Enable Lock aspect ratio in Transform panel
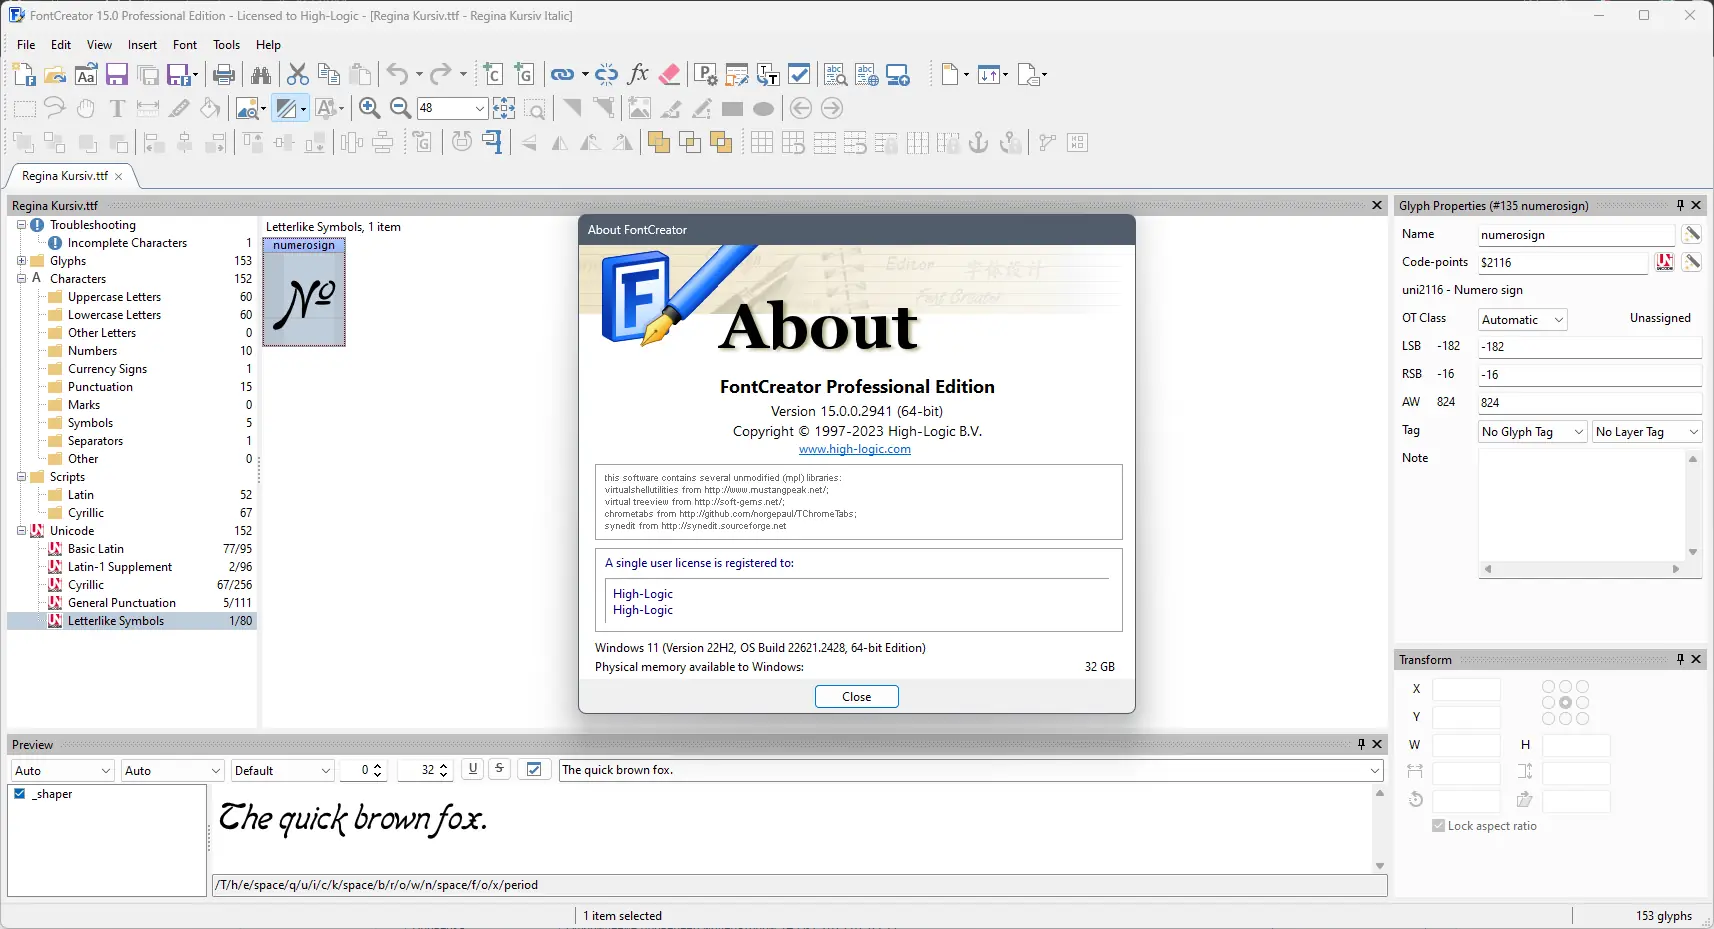The image size is (1714, 929). tap(1440, 826)
